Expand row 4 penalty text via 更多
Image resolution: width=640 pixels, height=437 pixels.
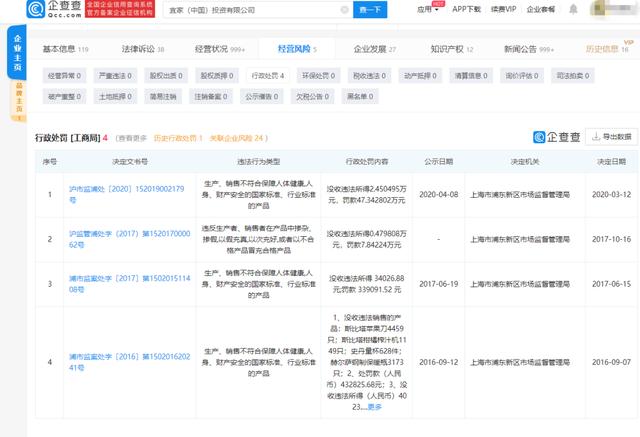[374, 407]
